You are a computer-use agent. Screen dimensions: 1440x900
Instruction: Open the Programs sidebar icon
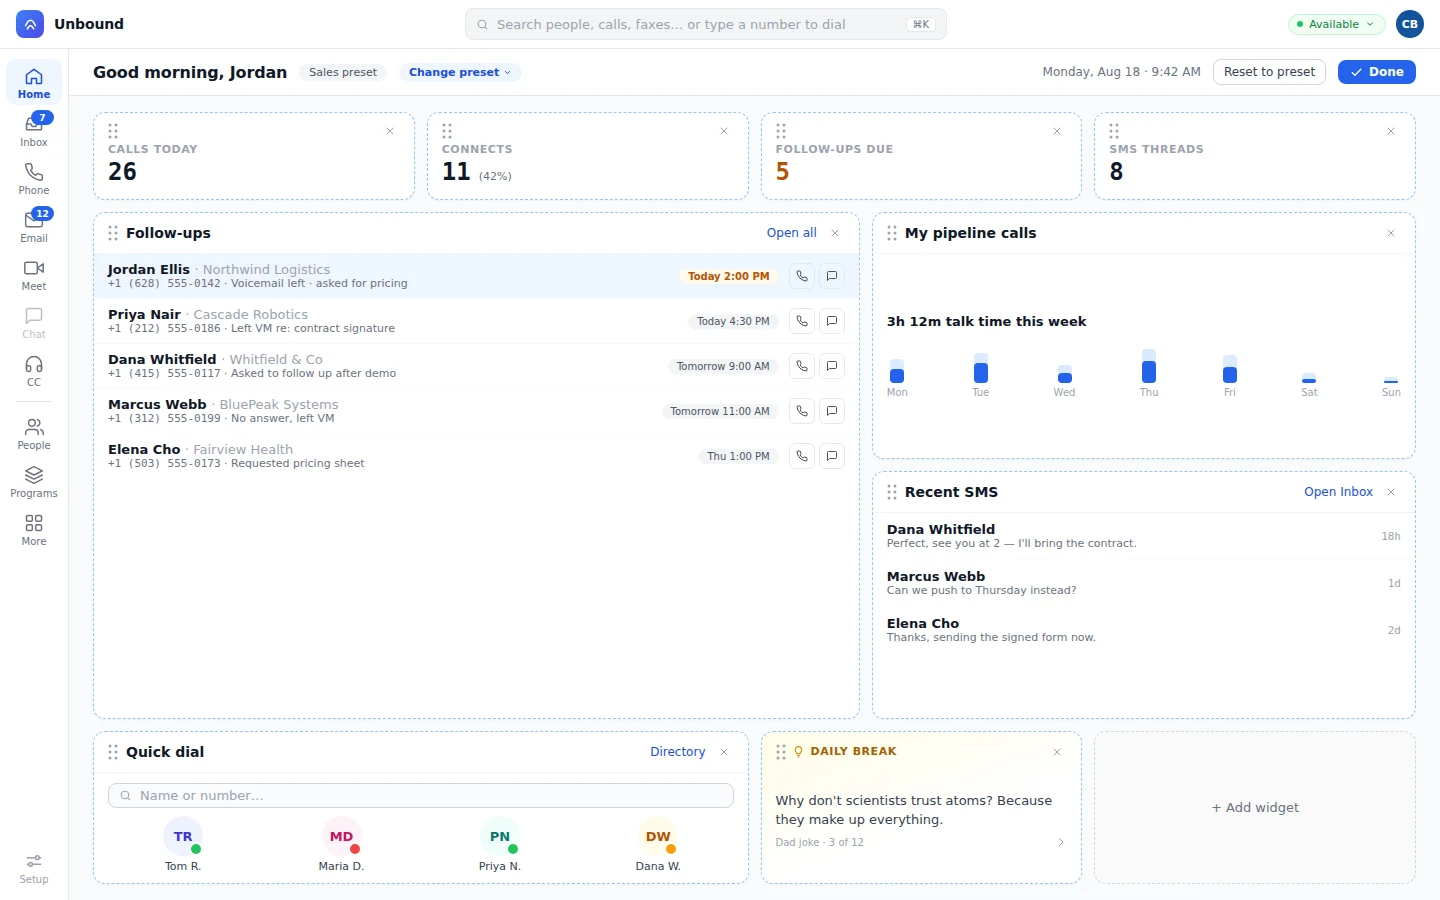pos(34,481)
